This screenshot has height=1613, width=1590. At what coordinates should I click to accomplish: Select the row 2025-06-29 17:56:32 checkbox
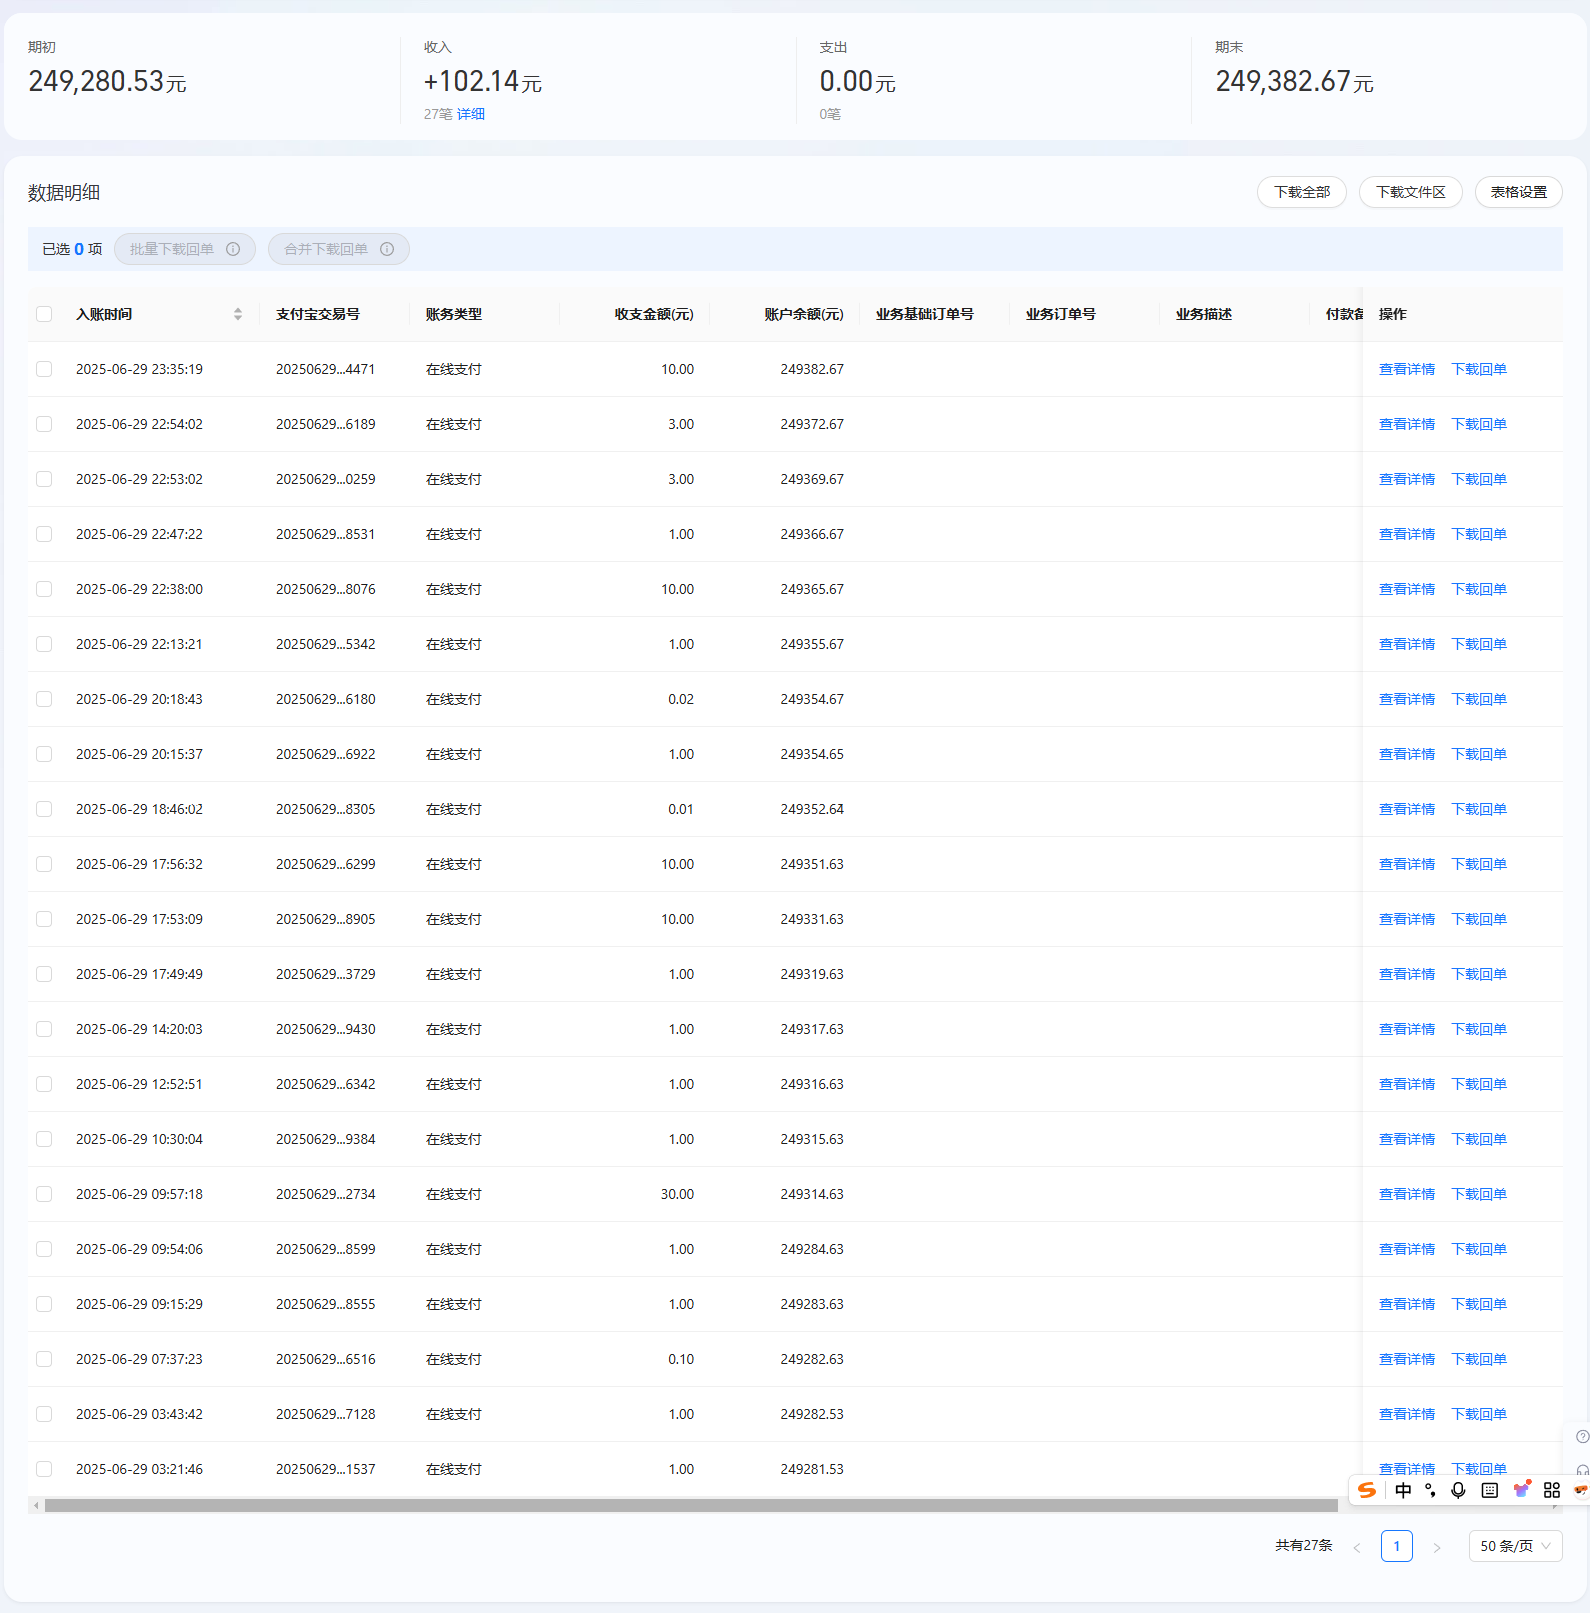[x=44, y=864]
